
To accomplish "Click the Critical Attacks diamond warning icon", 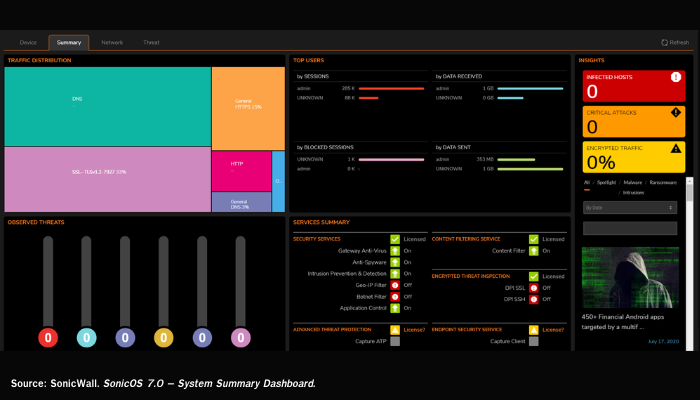I will point(676,112).
